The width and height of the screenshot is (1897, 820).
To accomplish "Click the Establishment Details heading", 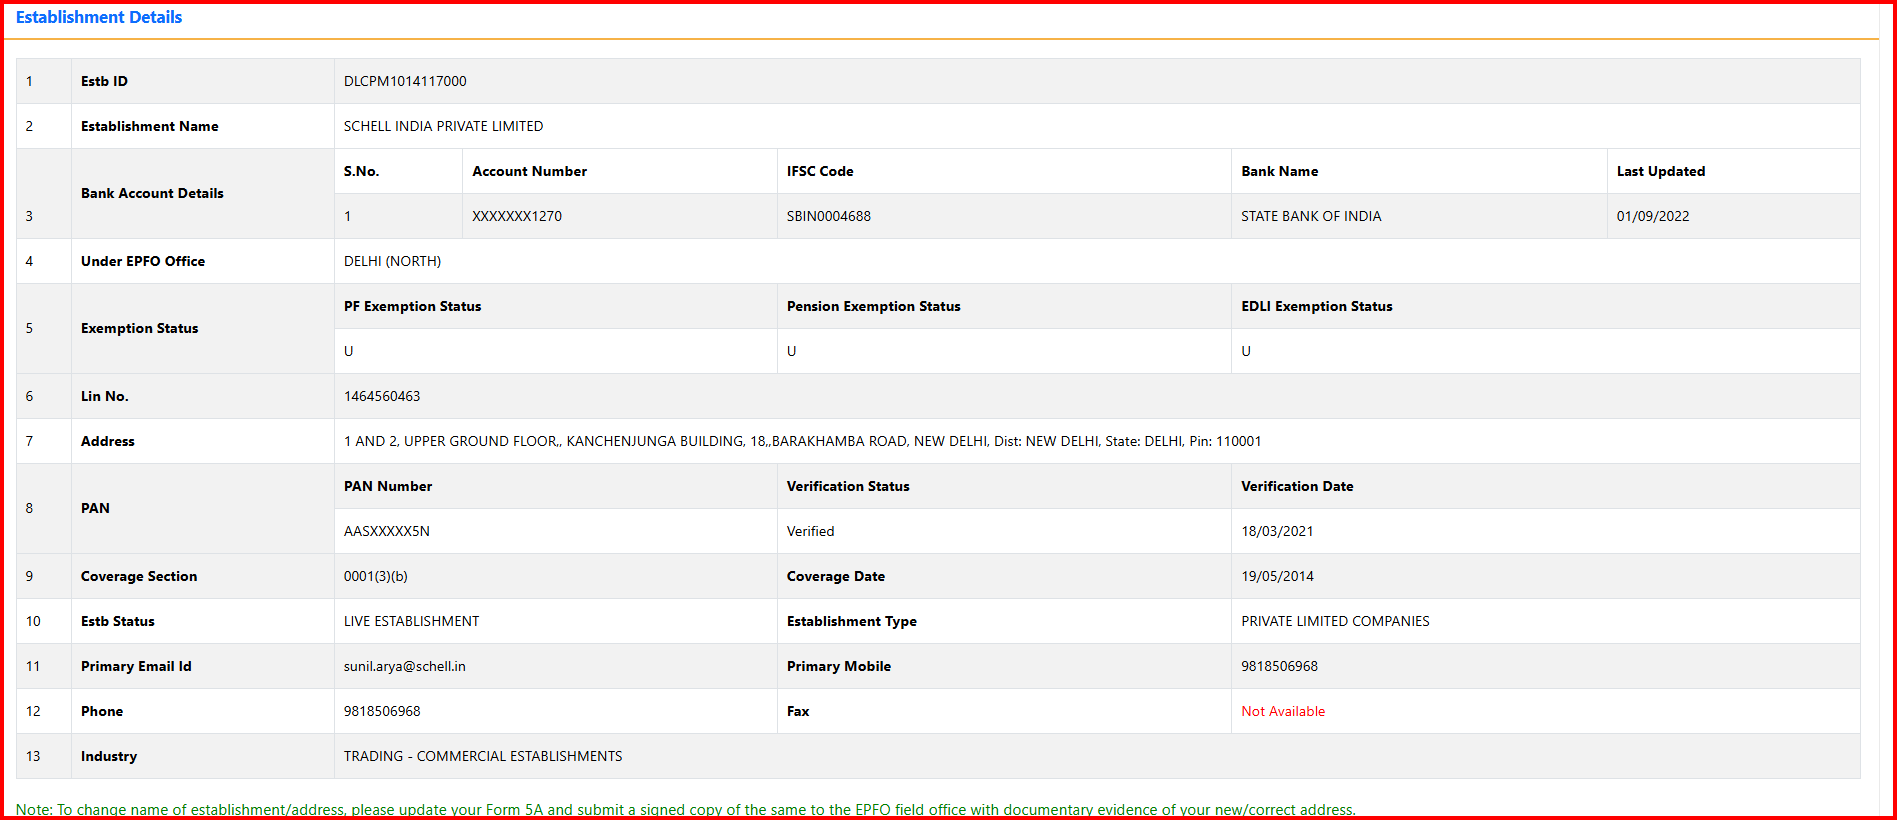I will point(99,17).
